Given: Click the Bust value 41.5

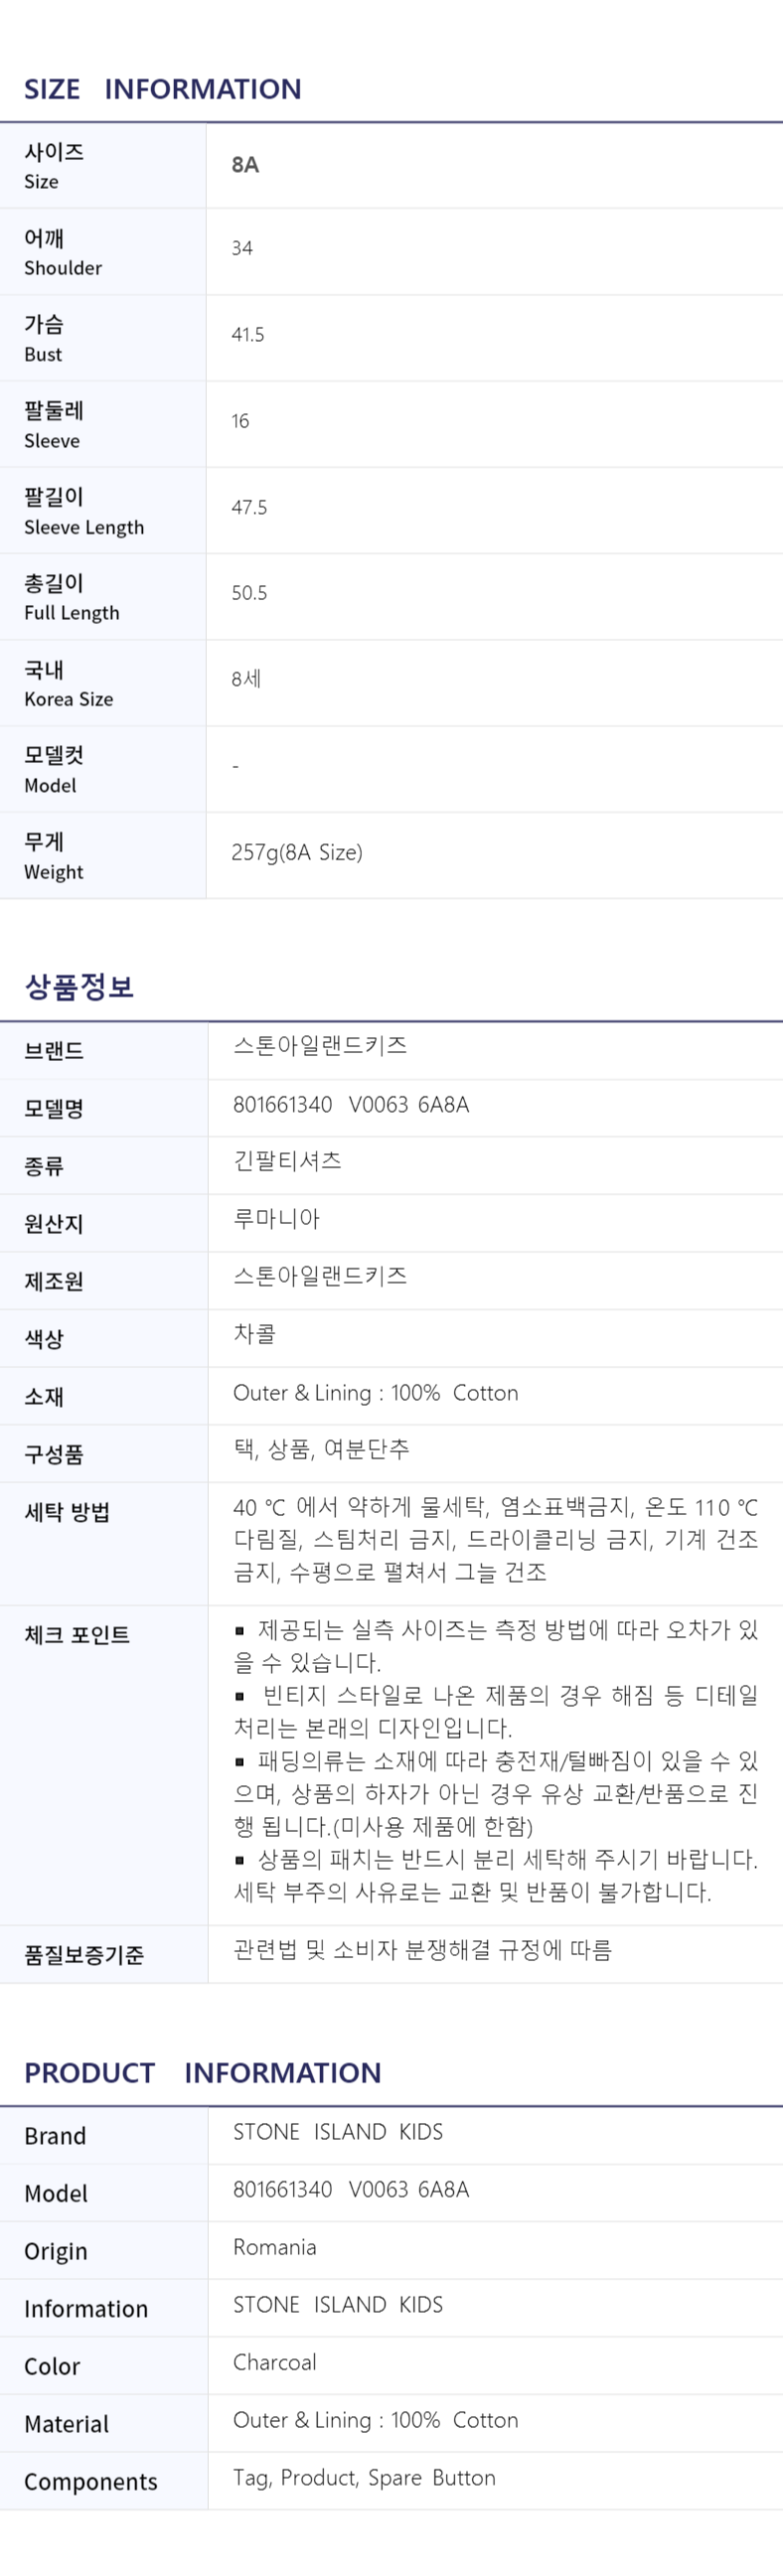Looking at the screenshot, I should tap(248, 335).
